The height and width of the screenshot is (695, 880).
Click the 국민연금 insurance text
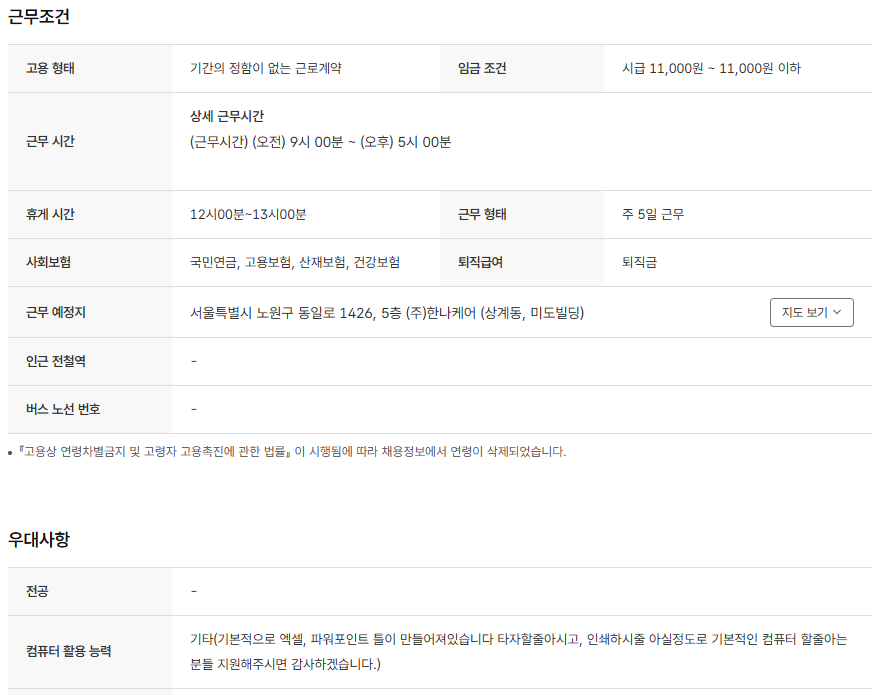click(x=206, y=262)
